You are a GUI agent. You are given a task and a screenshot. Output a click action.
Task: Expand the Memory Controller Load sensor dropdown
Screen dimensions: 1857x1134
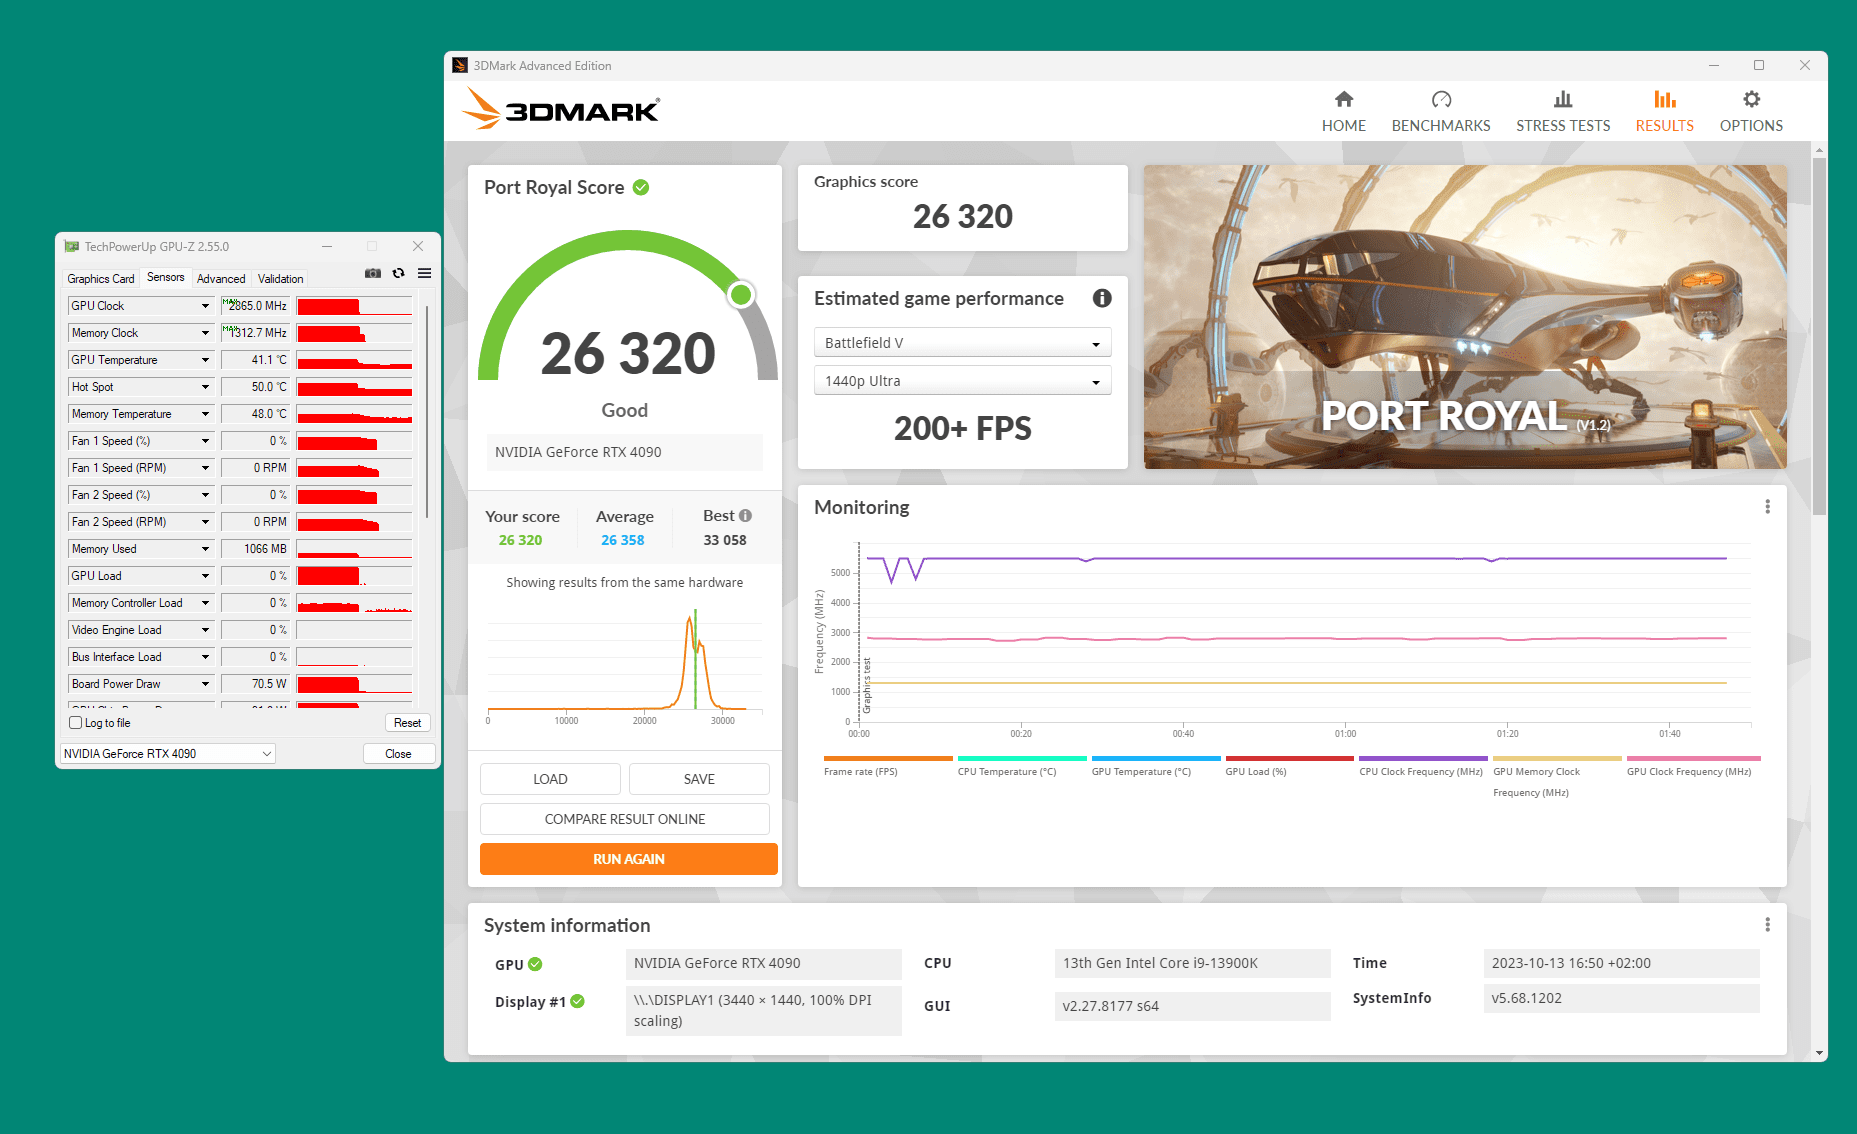tap(205, 603)
